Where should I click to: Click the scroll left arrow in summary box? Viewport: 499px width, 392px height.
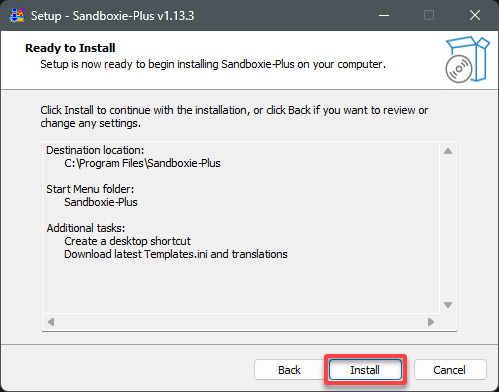tap(51, 322)
